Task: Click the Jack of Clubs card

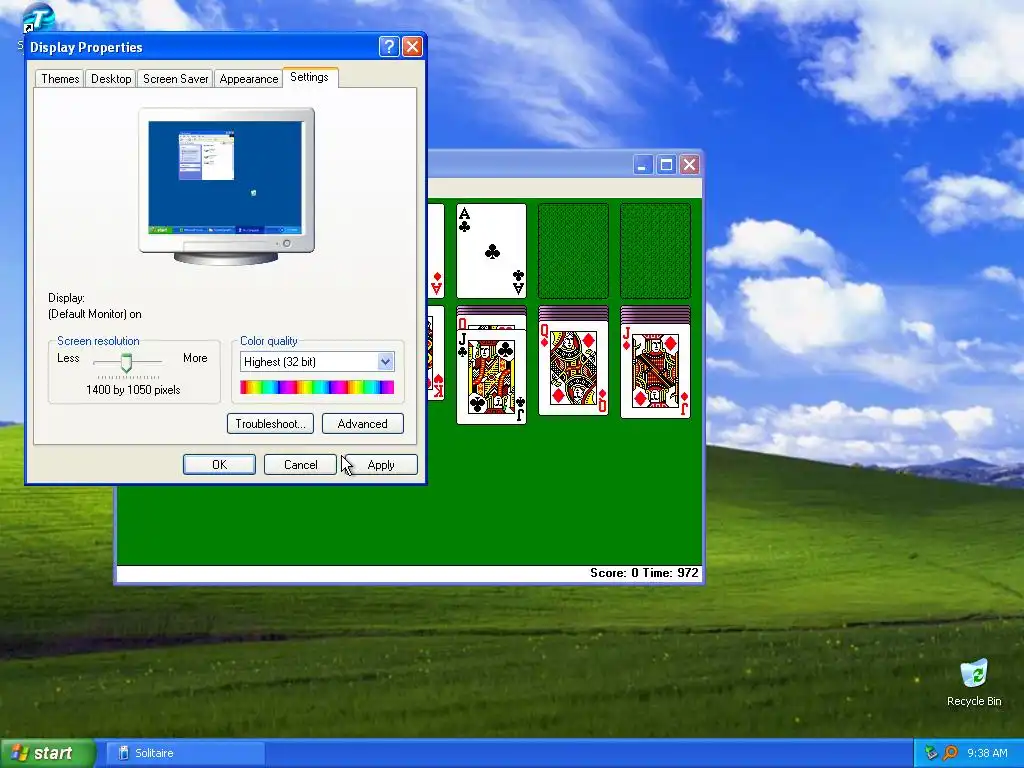Action: tap(491, 377)
